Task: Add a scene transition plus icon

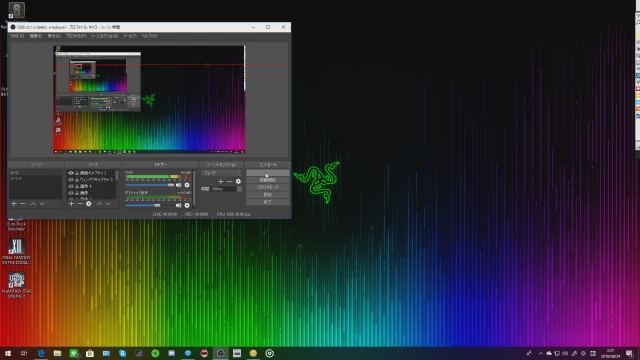Action: tap(221, 181)
